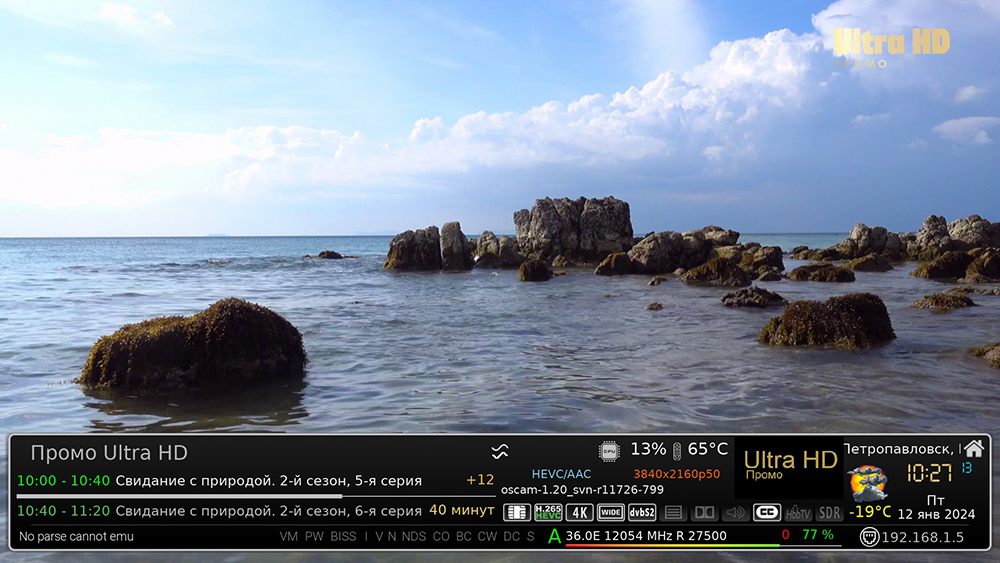Viewport: 1000px width, 563px height.
Task: Click the dvbS2 tuner type icon
Action: (x=642, y=513)
